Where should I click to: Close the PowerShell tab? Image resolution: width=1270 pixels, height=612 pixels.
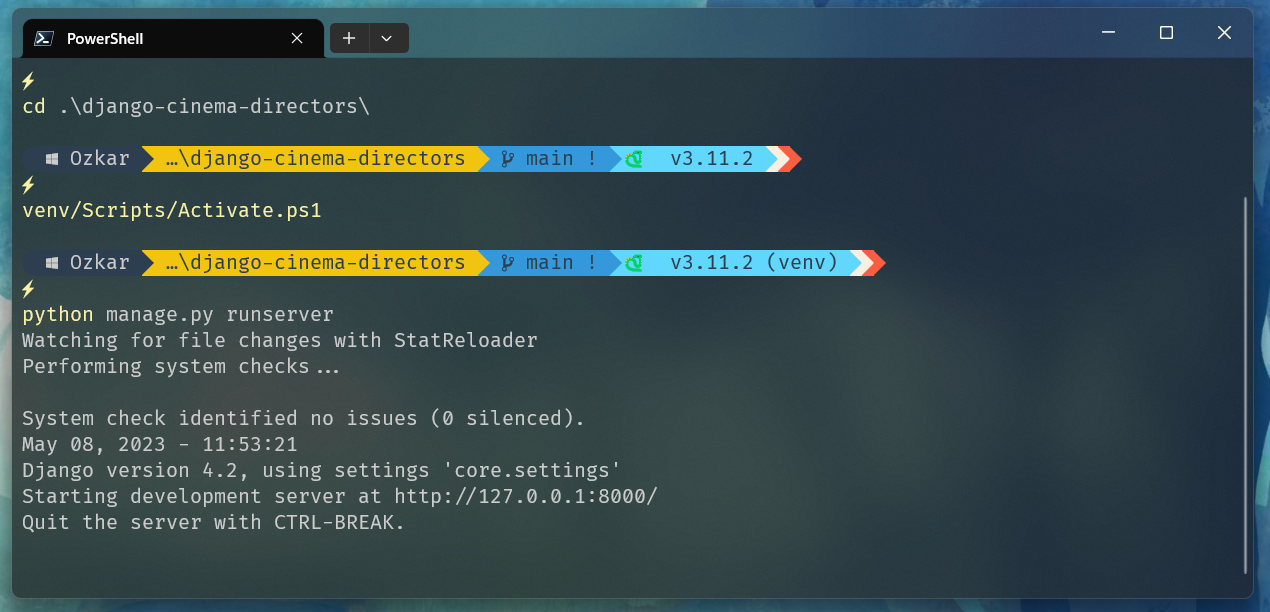pos(297,38)
